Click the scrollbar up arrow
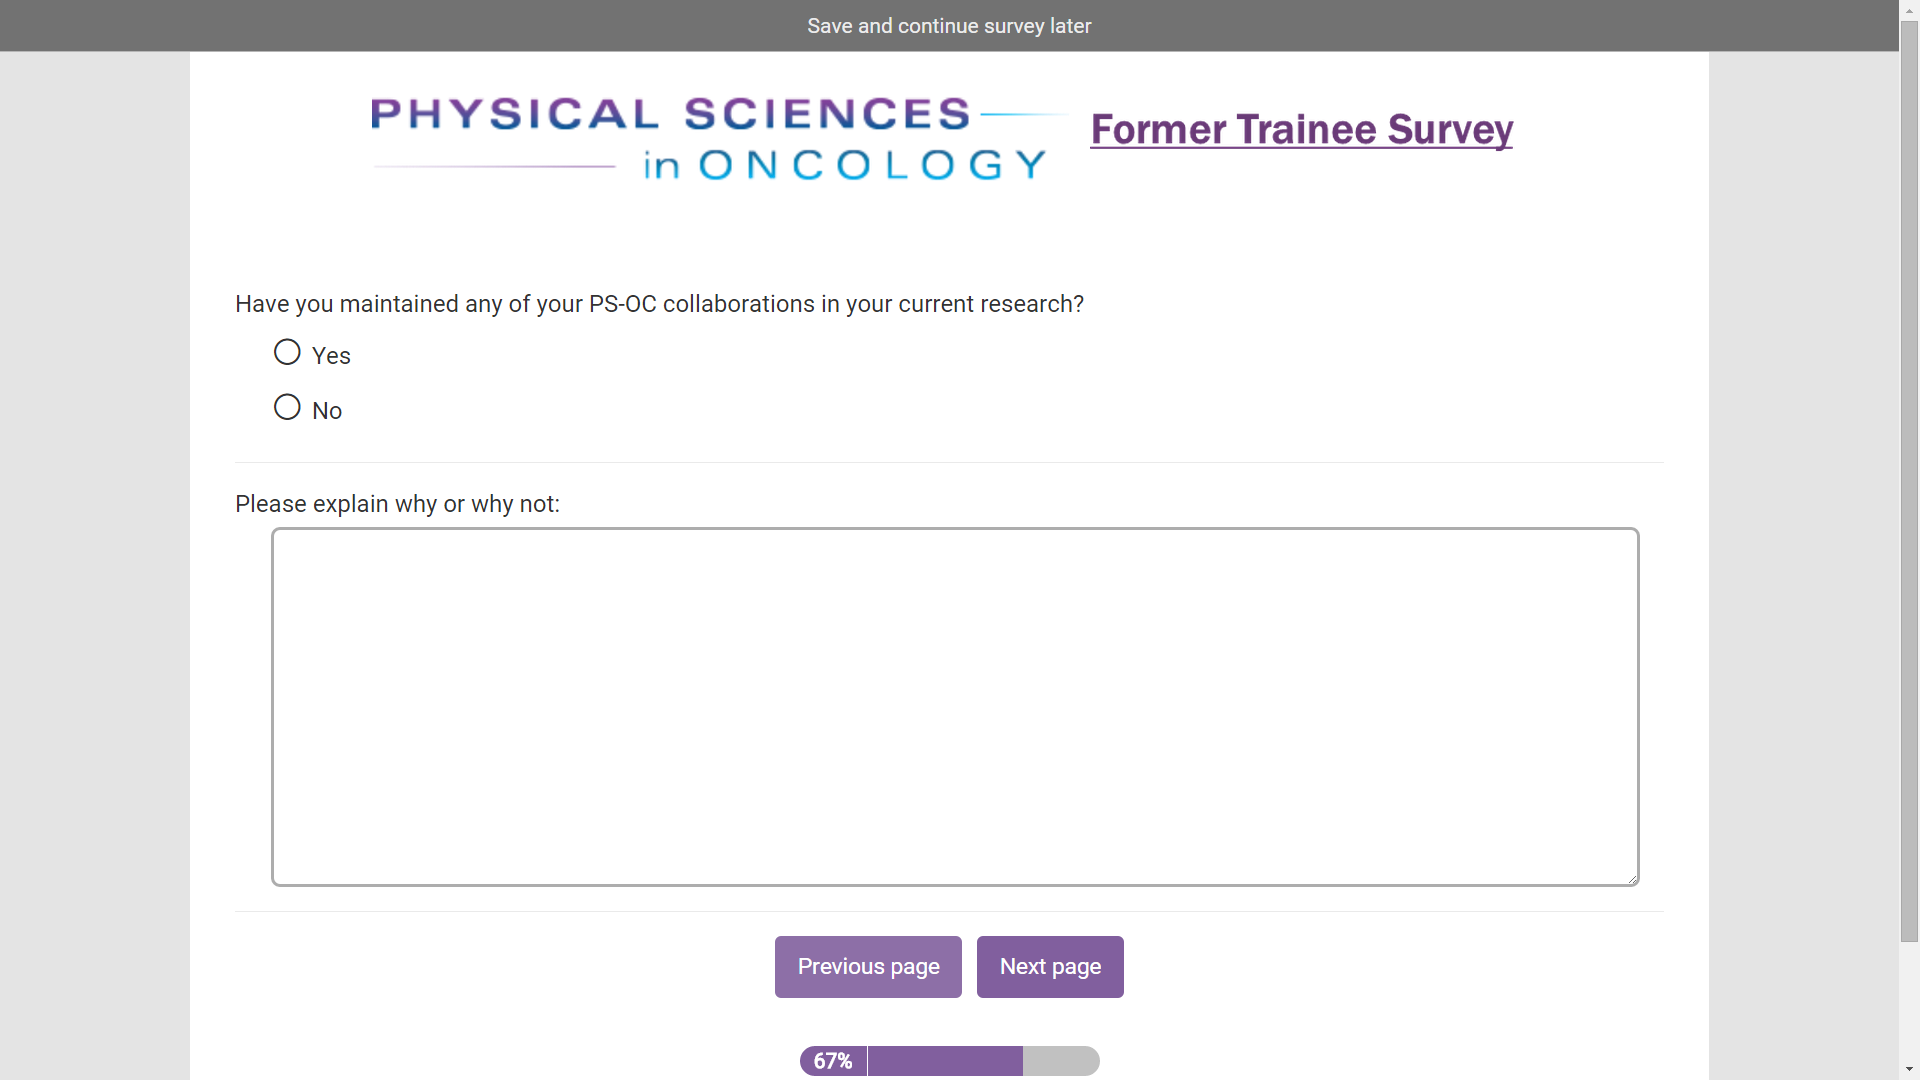This screenshot has width=1920, height=1080. [1909, 9]
